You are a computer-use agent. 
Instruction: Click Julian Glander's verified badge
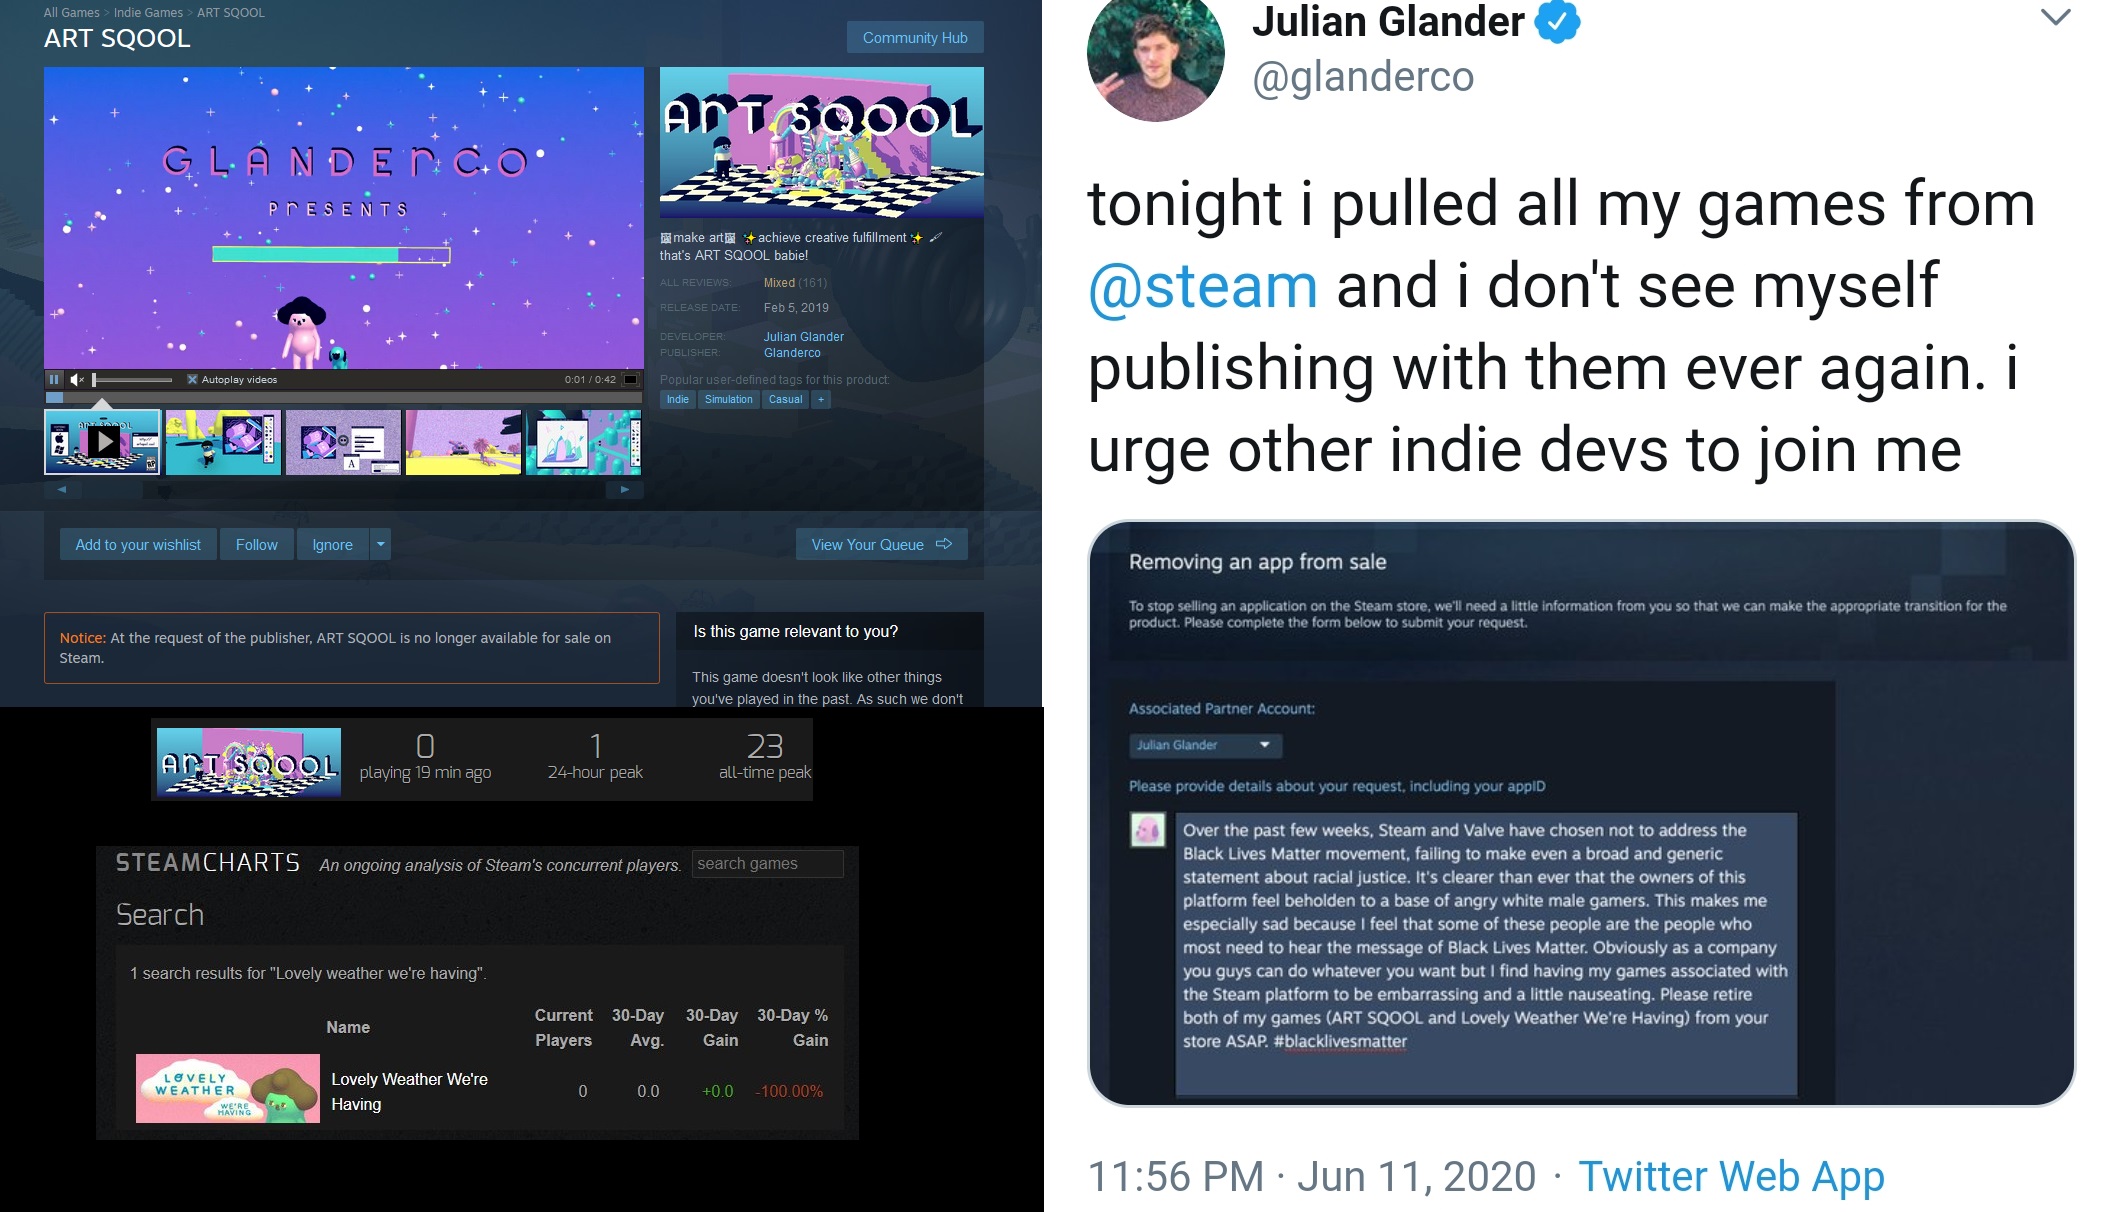(1557, 21)
